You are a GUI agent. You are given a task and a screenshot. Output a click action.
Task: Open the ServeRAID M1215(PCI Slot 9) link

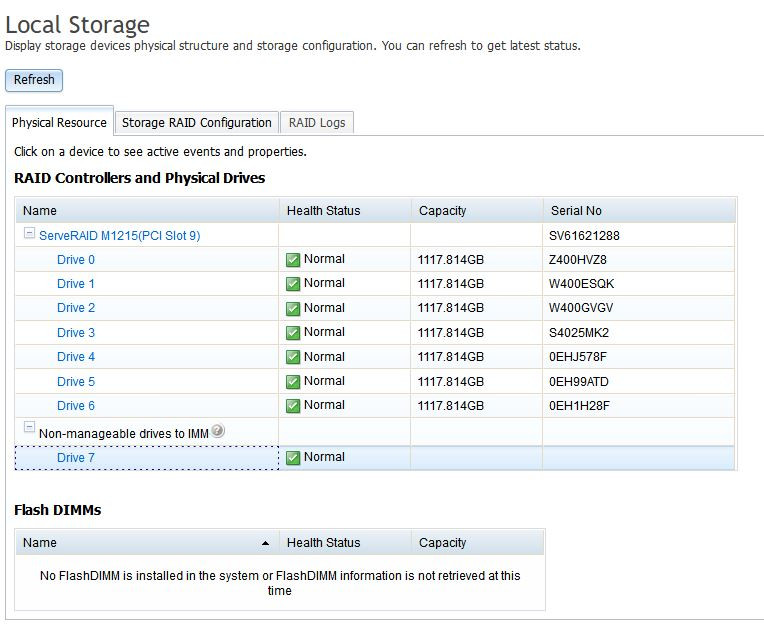pos(119,236)
